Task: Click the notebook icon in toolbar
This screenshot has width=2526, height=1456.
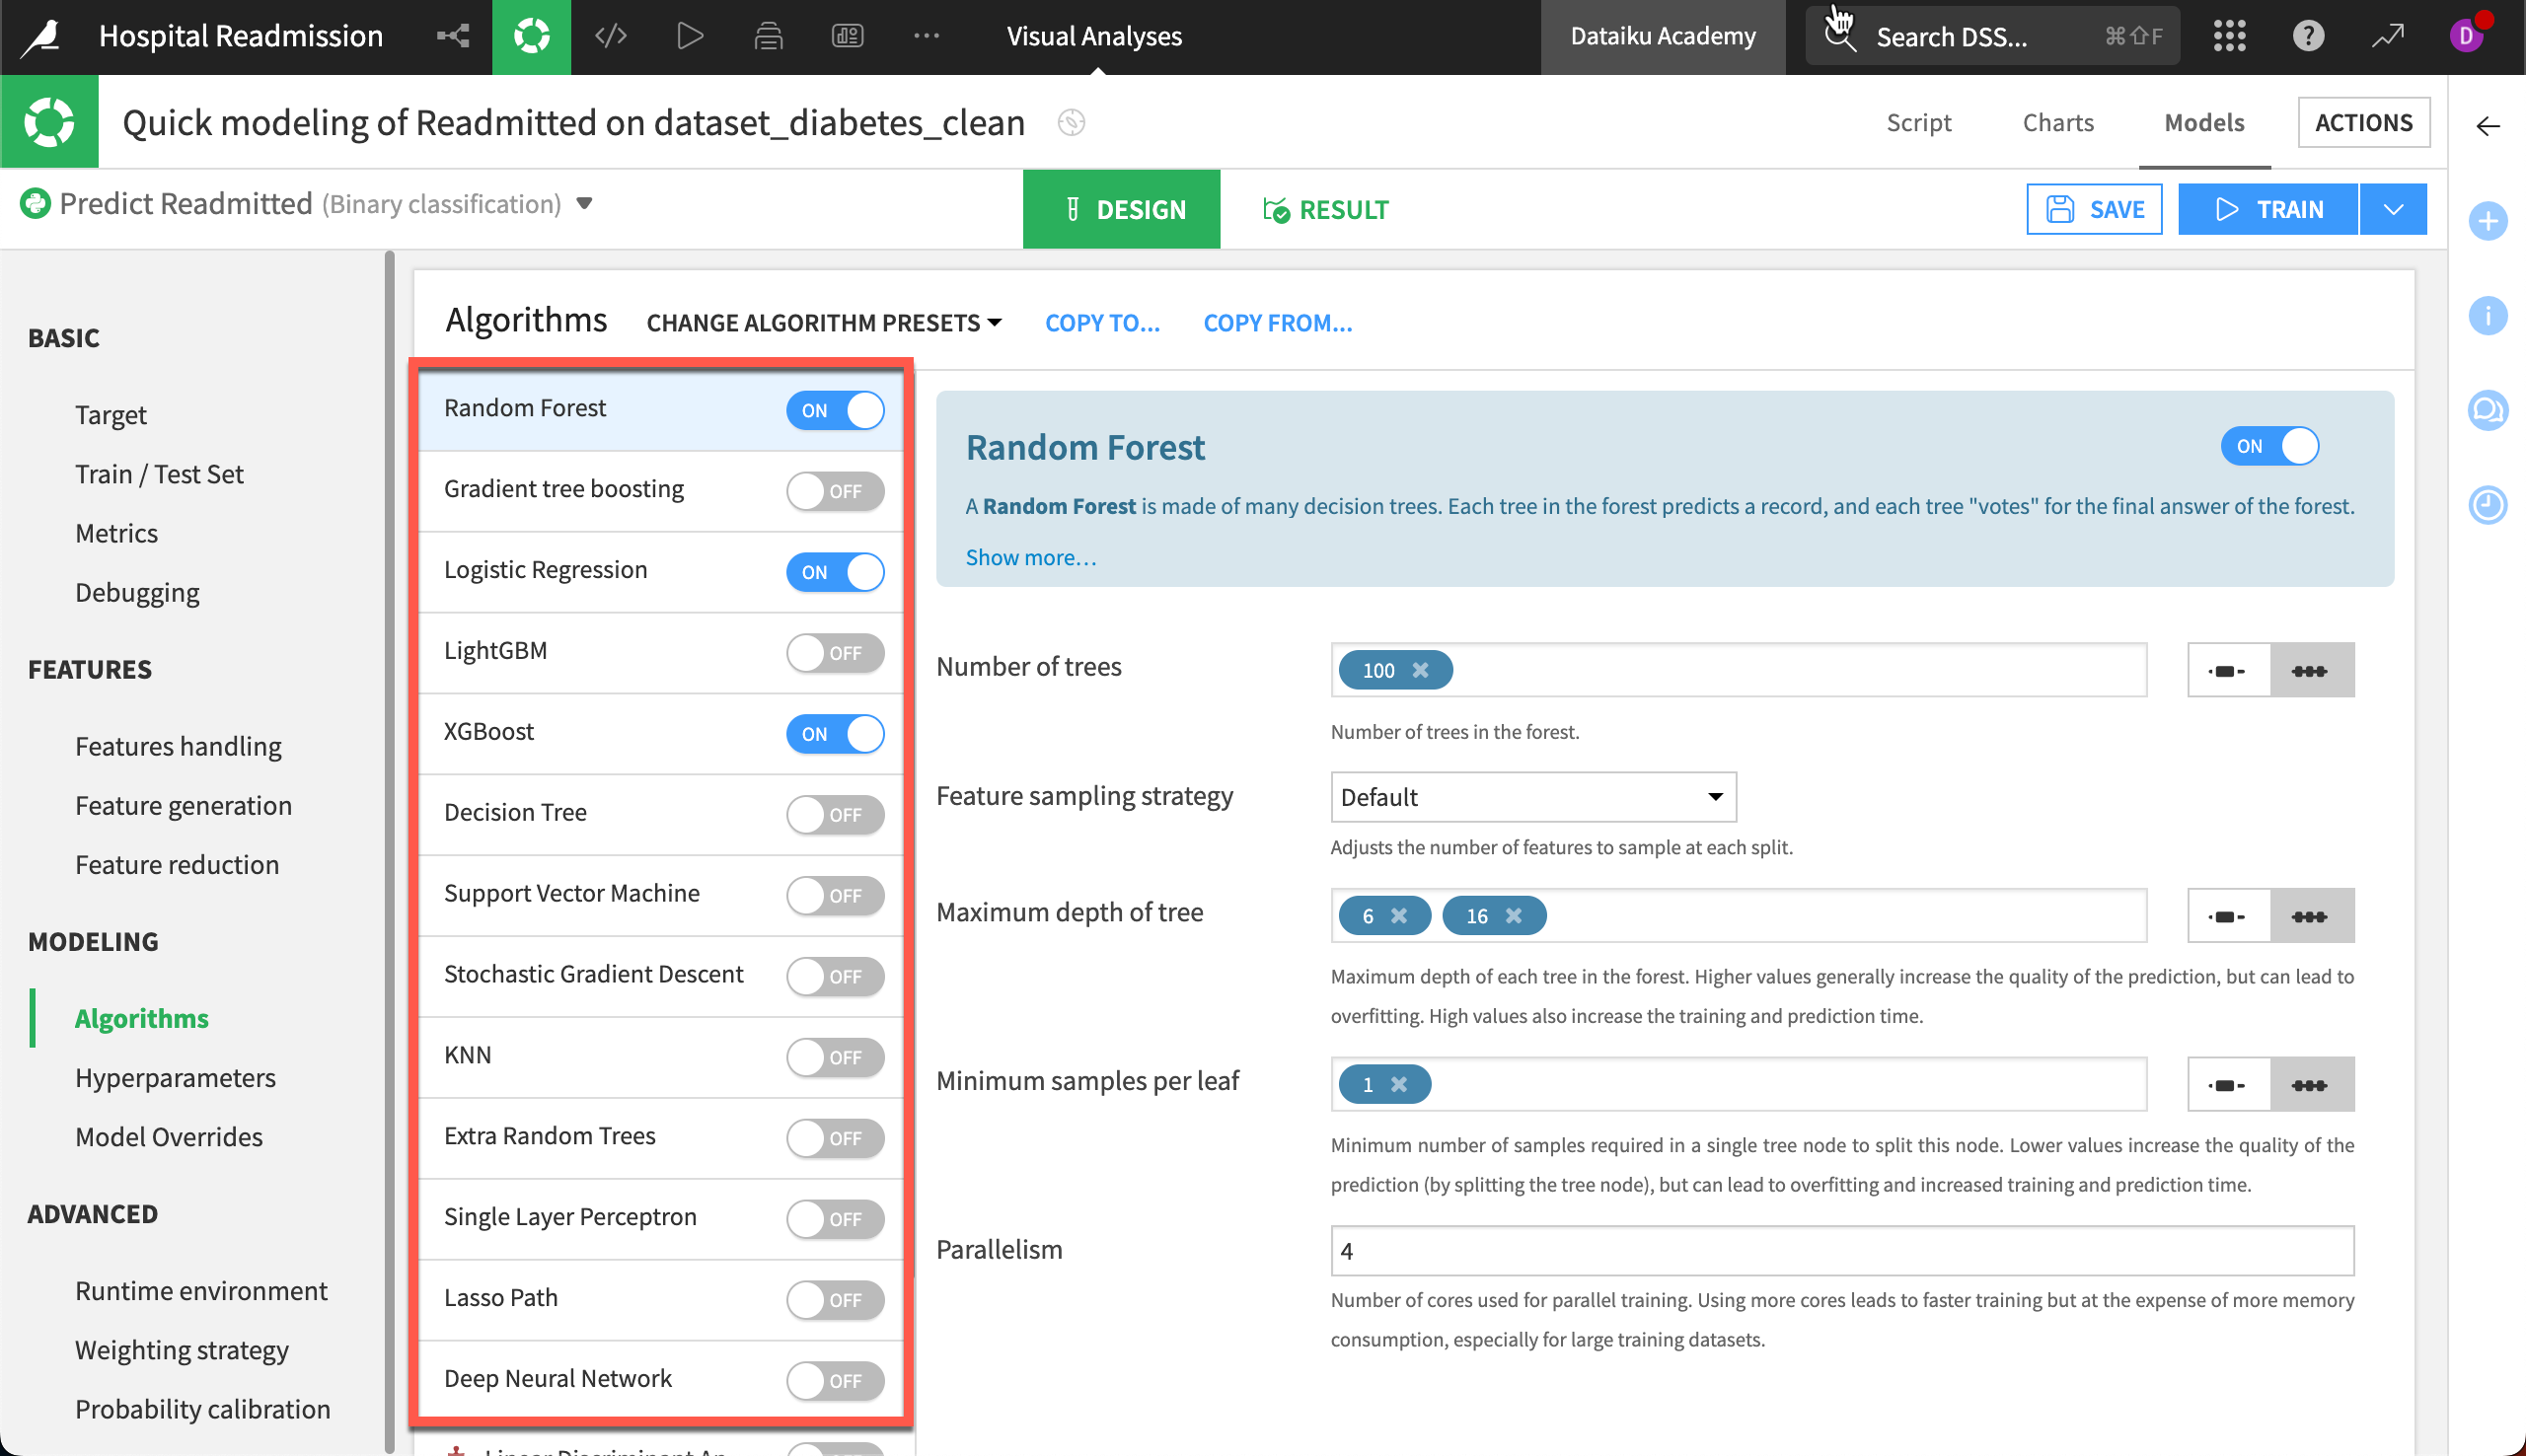Action: [769, 36]
